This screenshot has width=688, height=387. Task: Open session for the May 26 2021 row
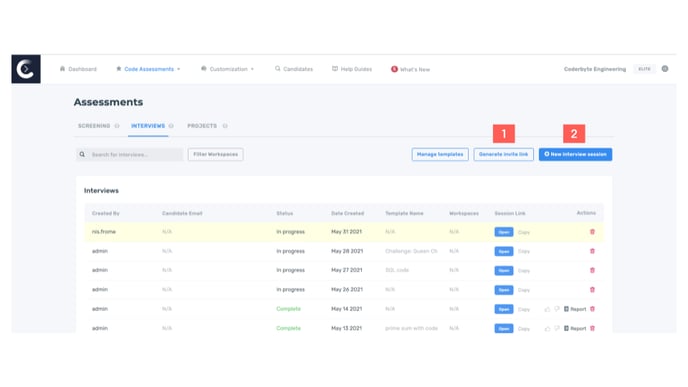pyautogui.click(x=504, y=290)
